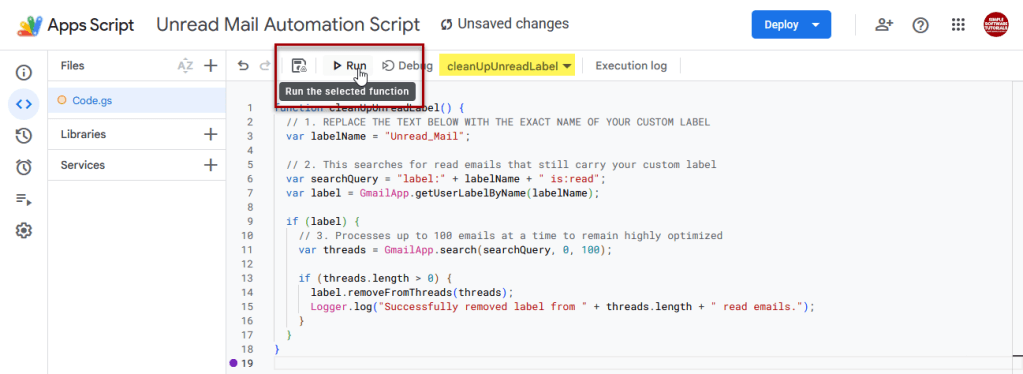Click the Debug button
1023x374 pixels.
(406, 65)
